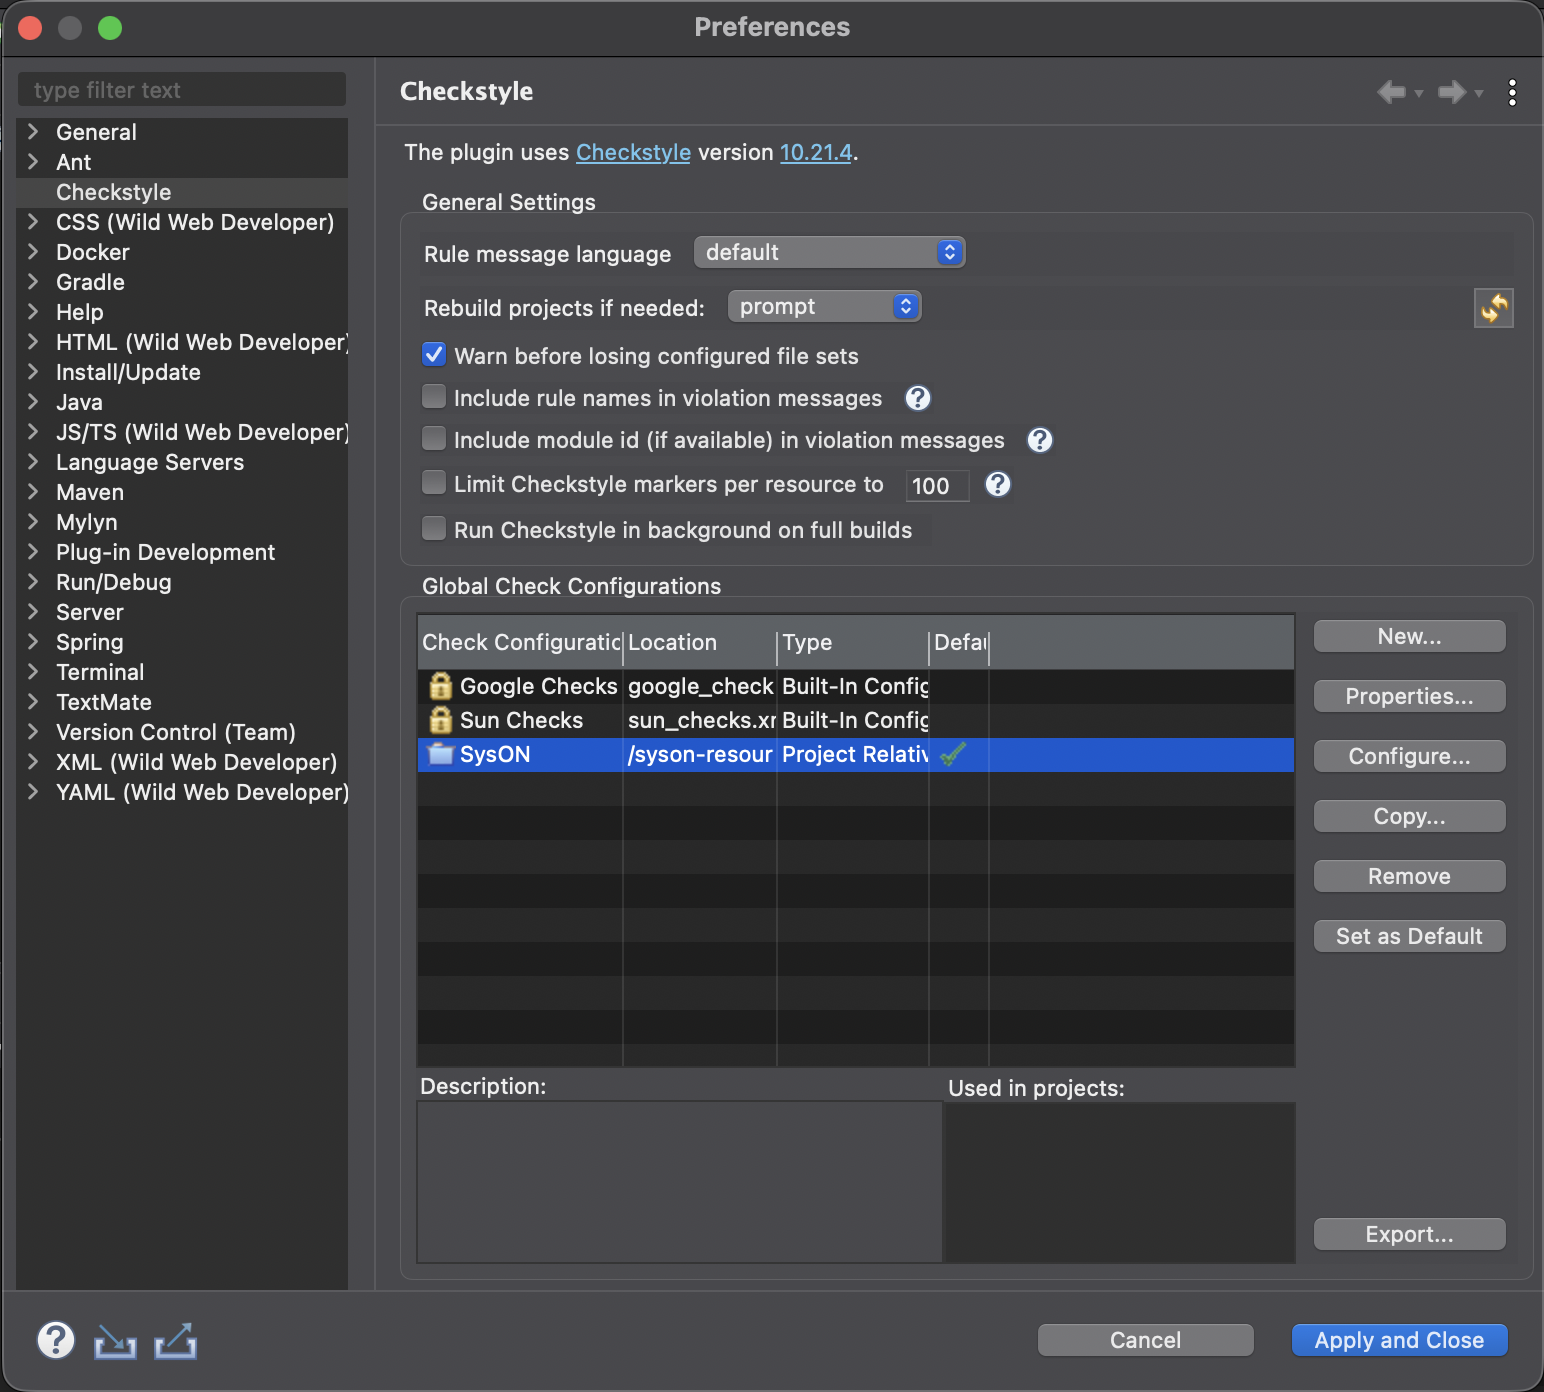Enable Include module id in violation messages
Screen dimensions: 1544x1392
[x=433, y=438]
